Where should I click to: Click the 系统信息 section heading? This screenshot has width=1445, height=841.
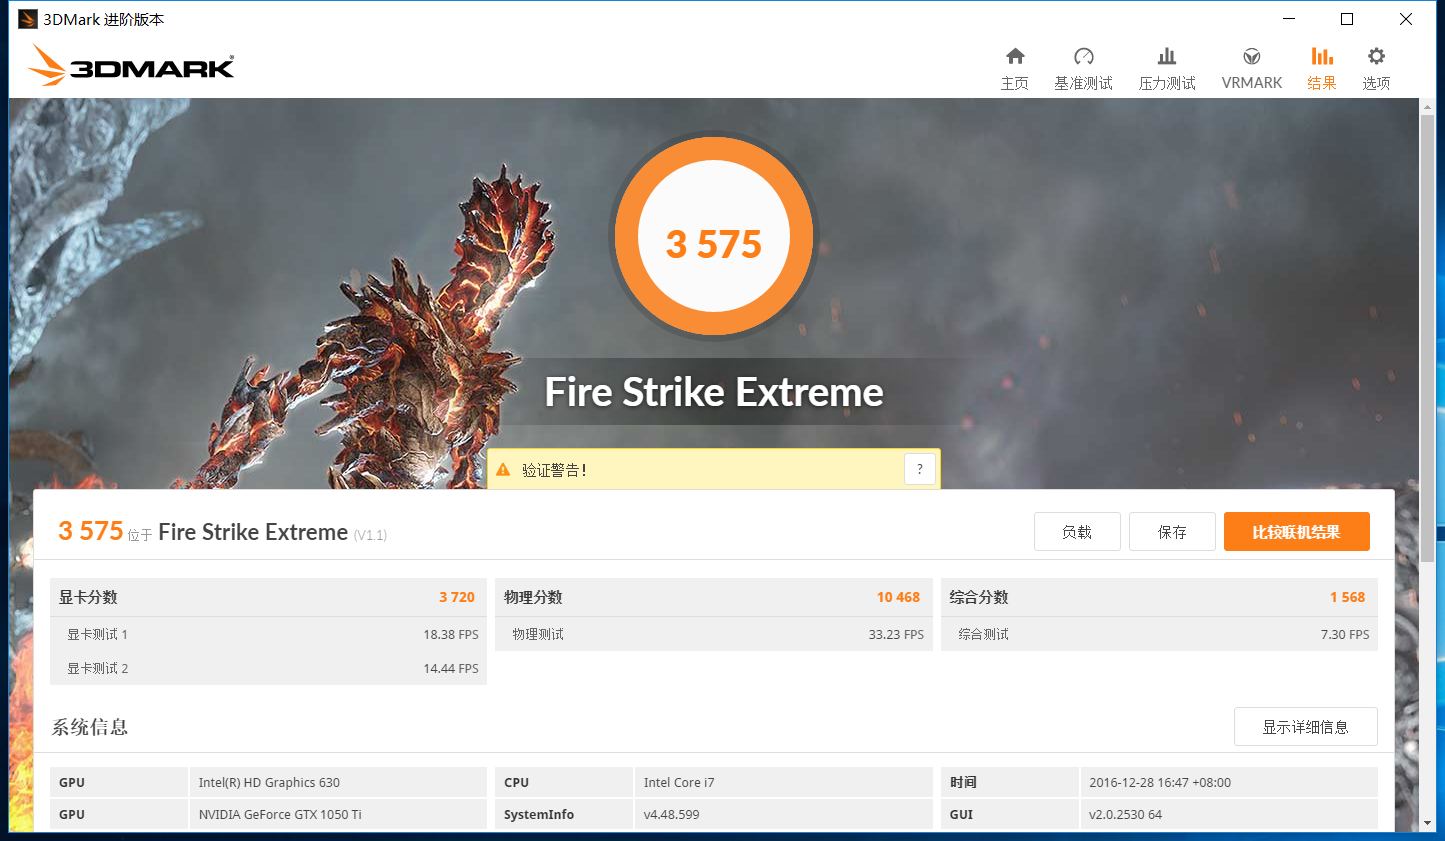coord(90,727)
